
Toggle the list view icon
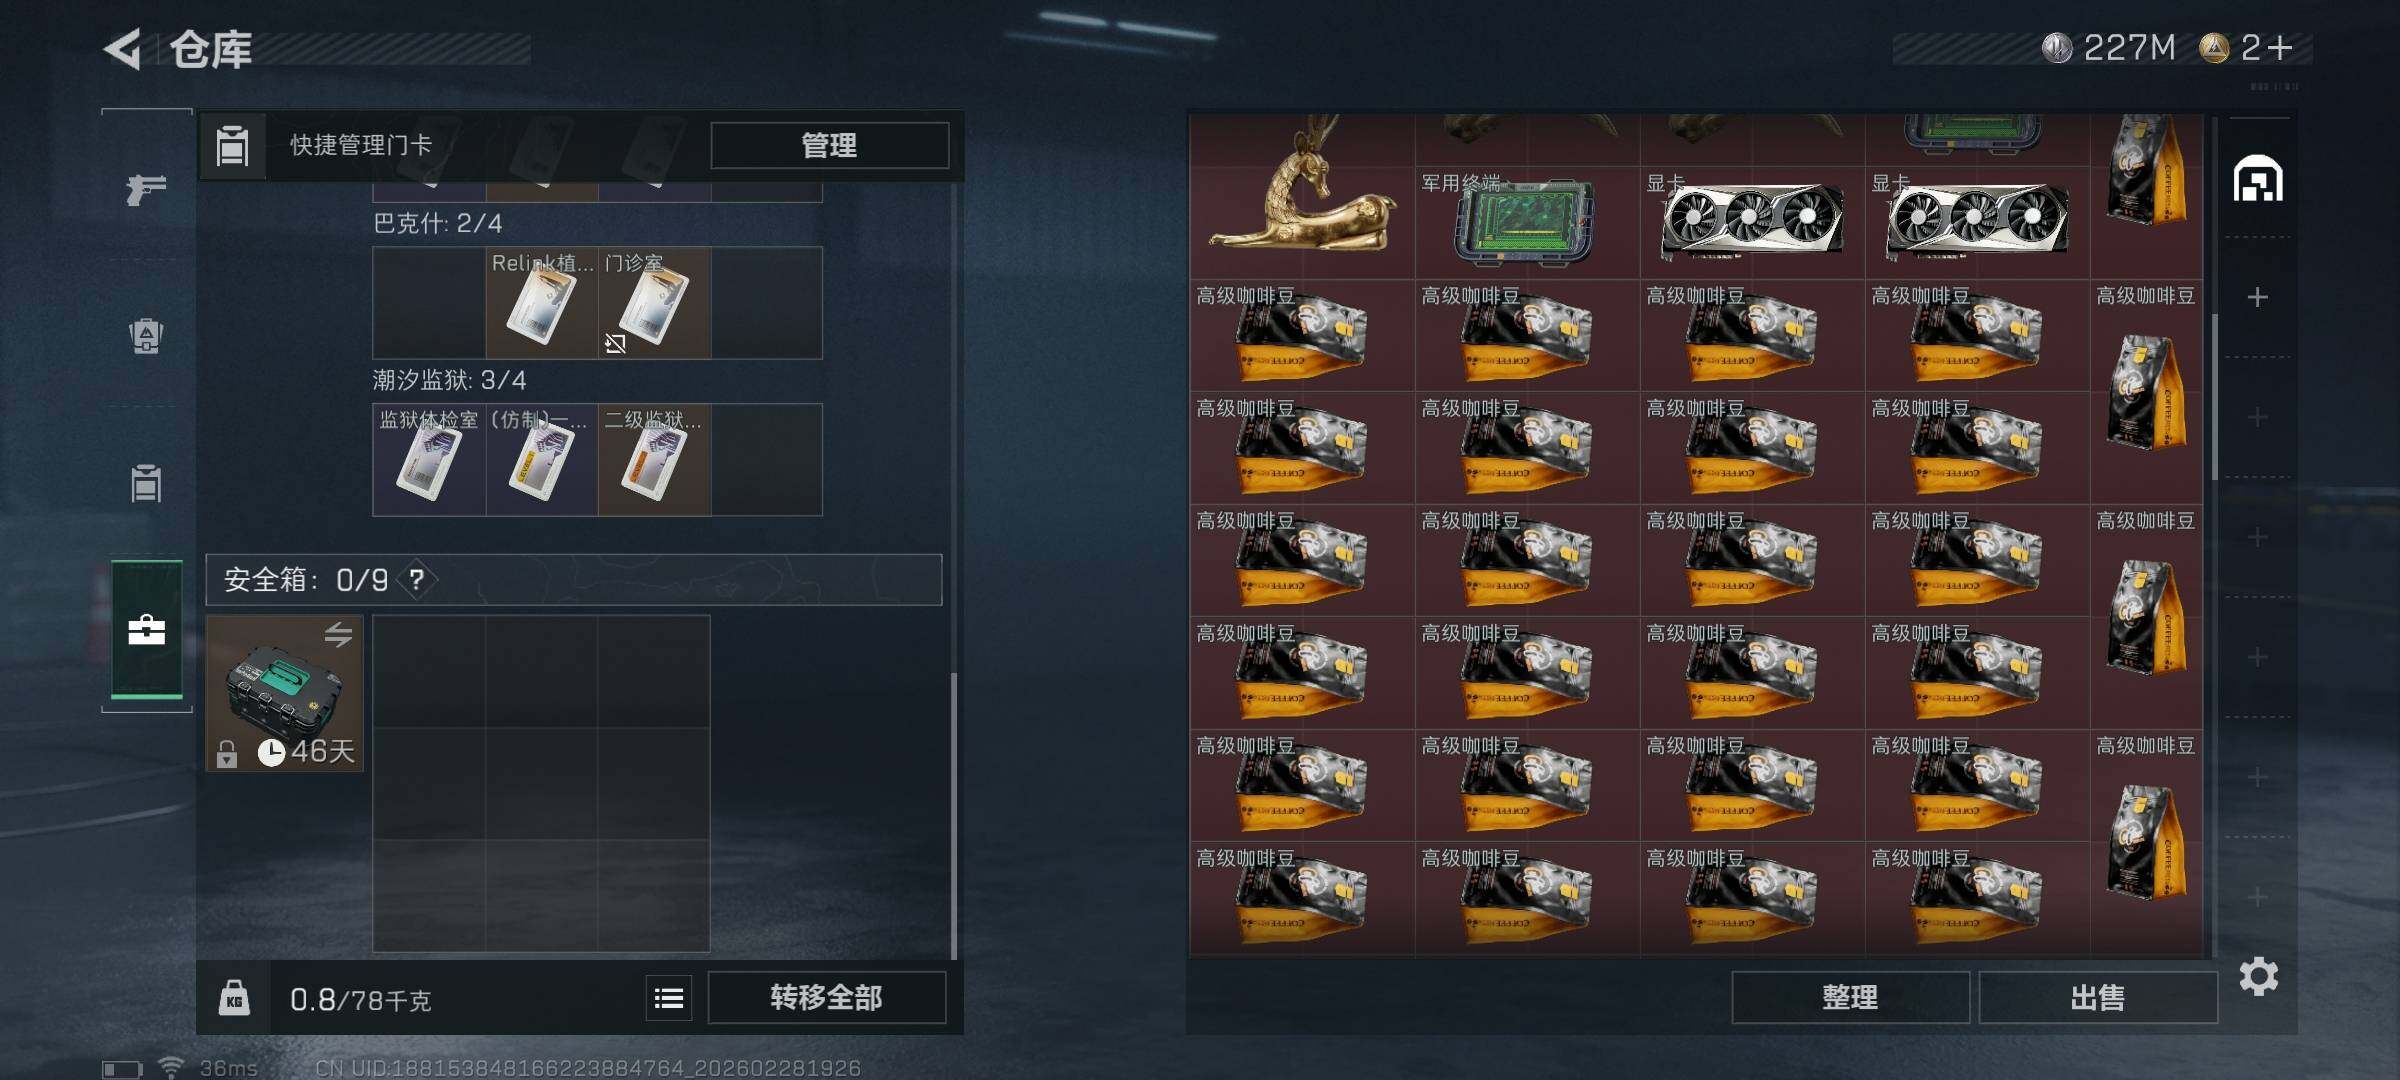point(669,997)
